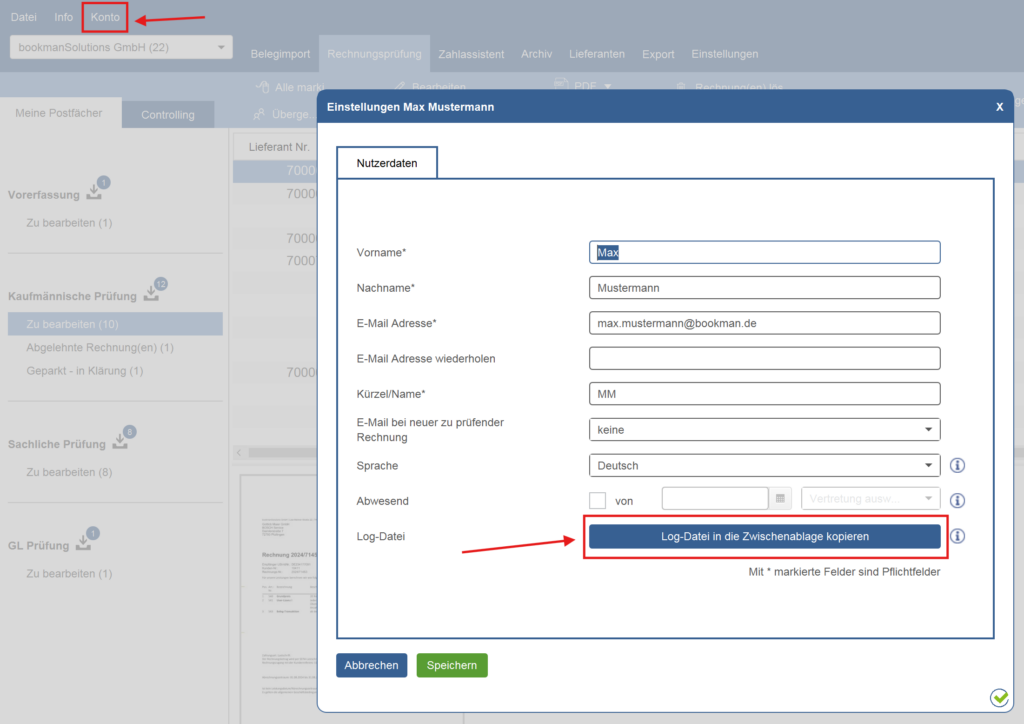Click the GL Prüfung inbox icon

[x=84, y=542]
